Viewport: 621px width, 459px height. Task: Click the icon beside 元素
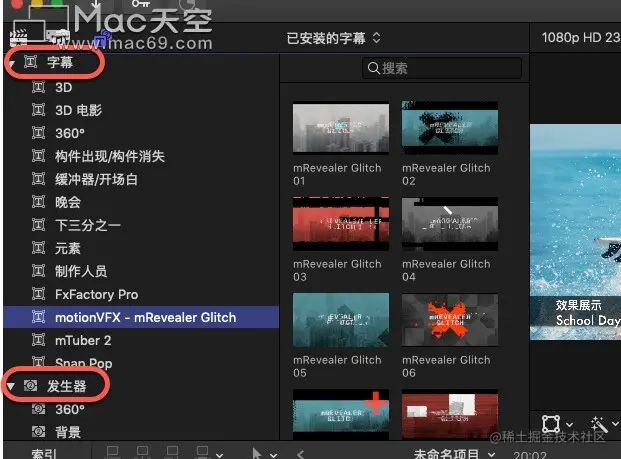coord(38,248)
